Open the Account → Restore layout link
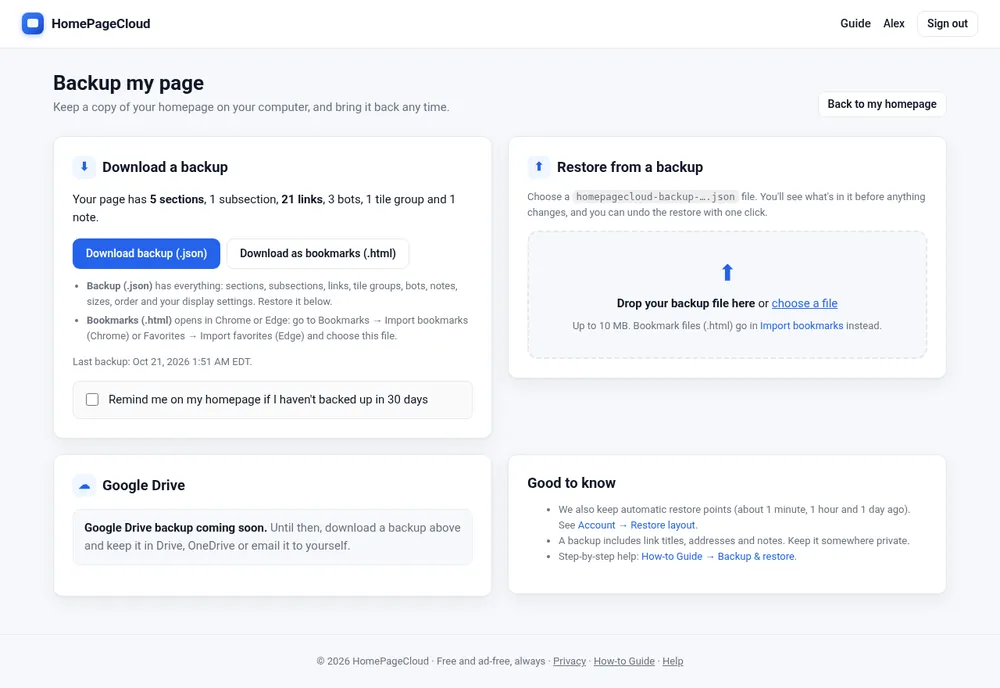 (636, 525)
